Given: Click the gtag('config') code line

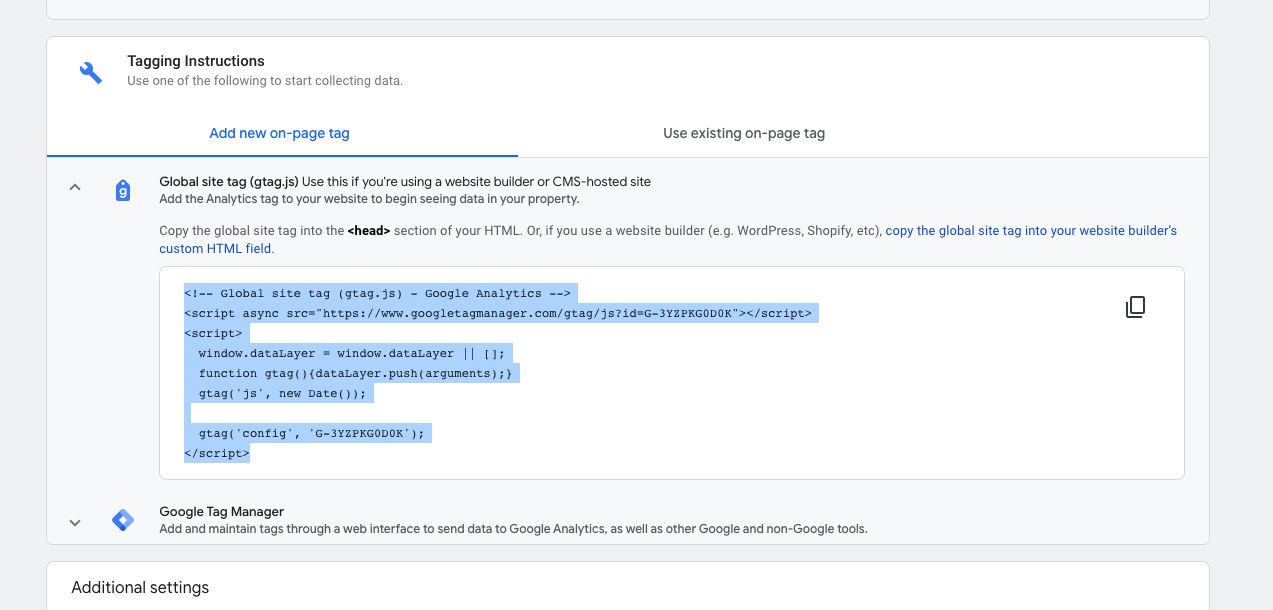Looking at the screenshot, I should pos(312,433).
